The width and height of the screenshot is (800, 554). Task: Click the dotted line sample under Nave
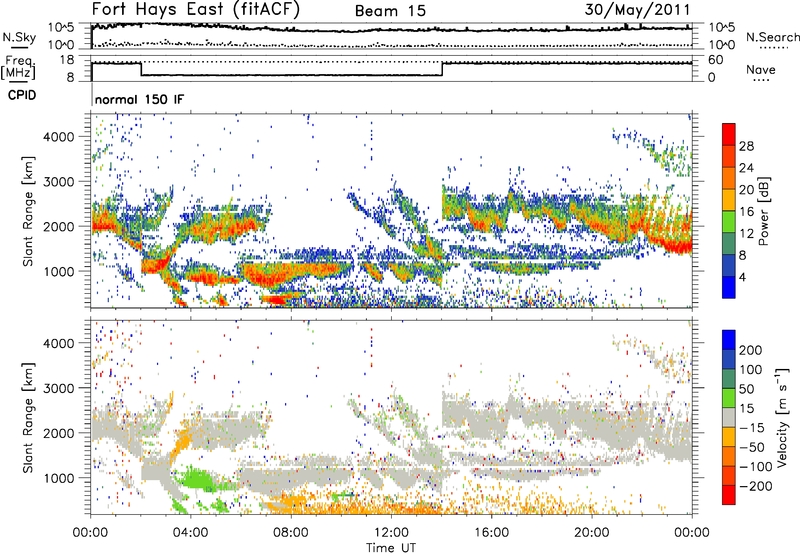(761, 80)
